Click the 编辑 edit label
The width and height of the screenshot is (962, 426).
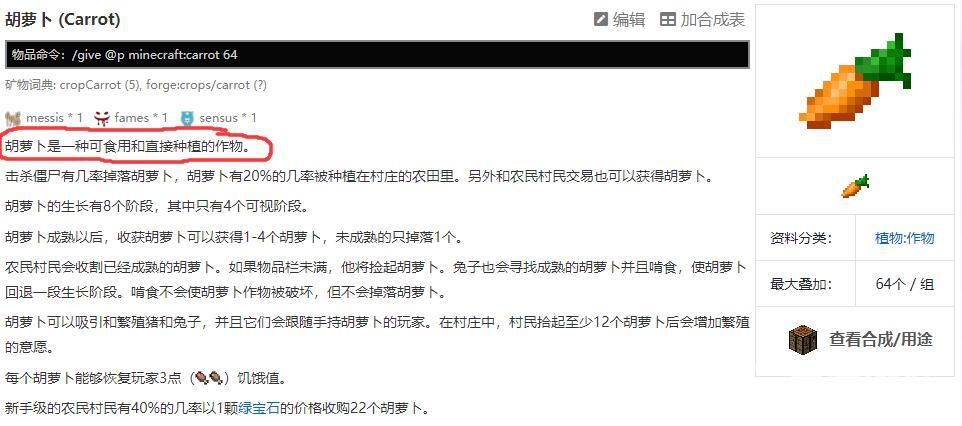coord(629,20)
